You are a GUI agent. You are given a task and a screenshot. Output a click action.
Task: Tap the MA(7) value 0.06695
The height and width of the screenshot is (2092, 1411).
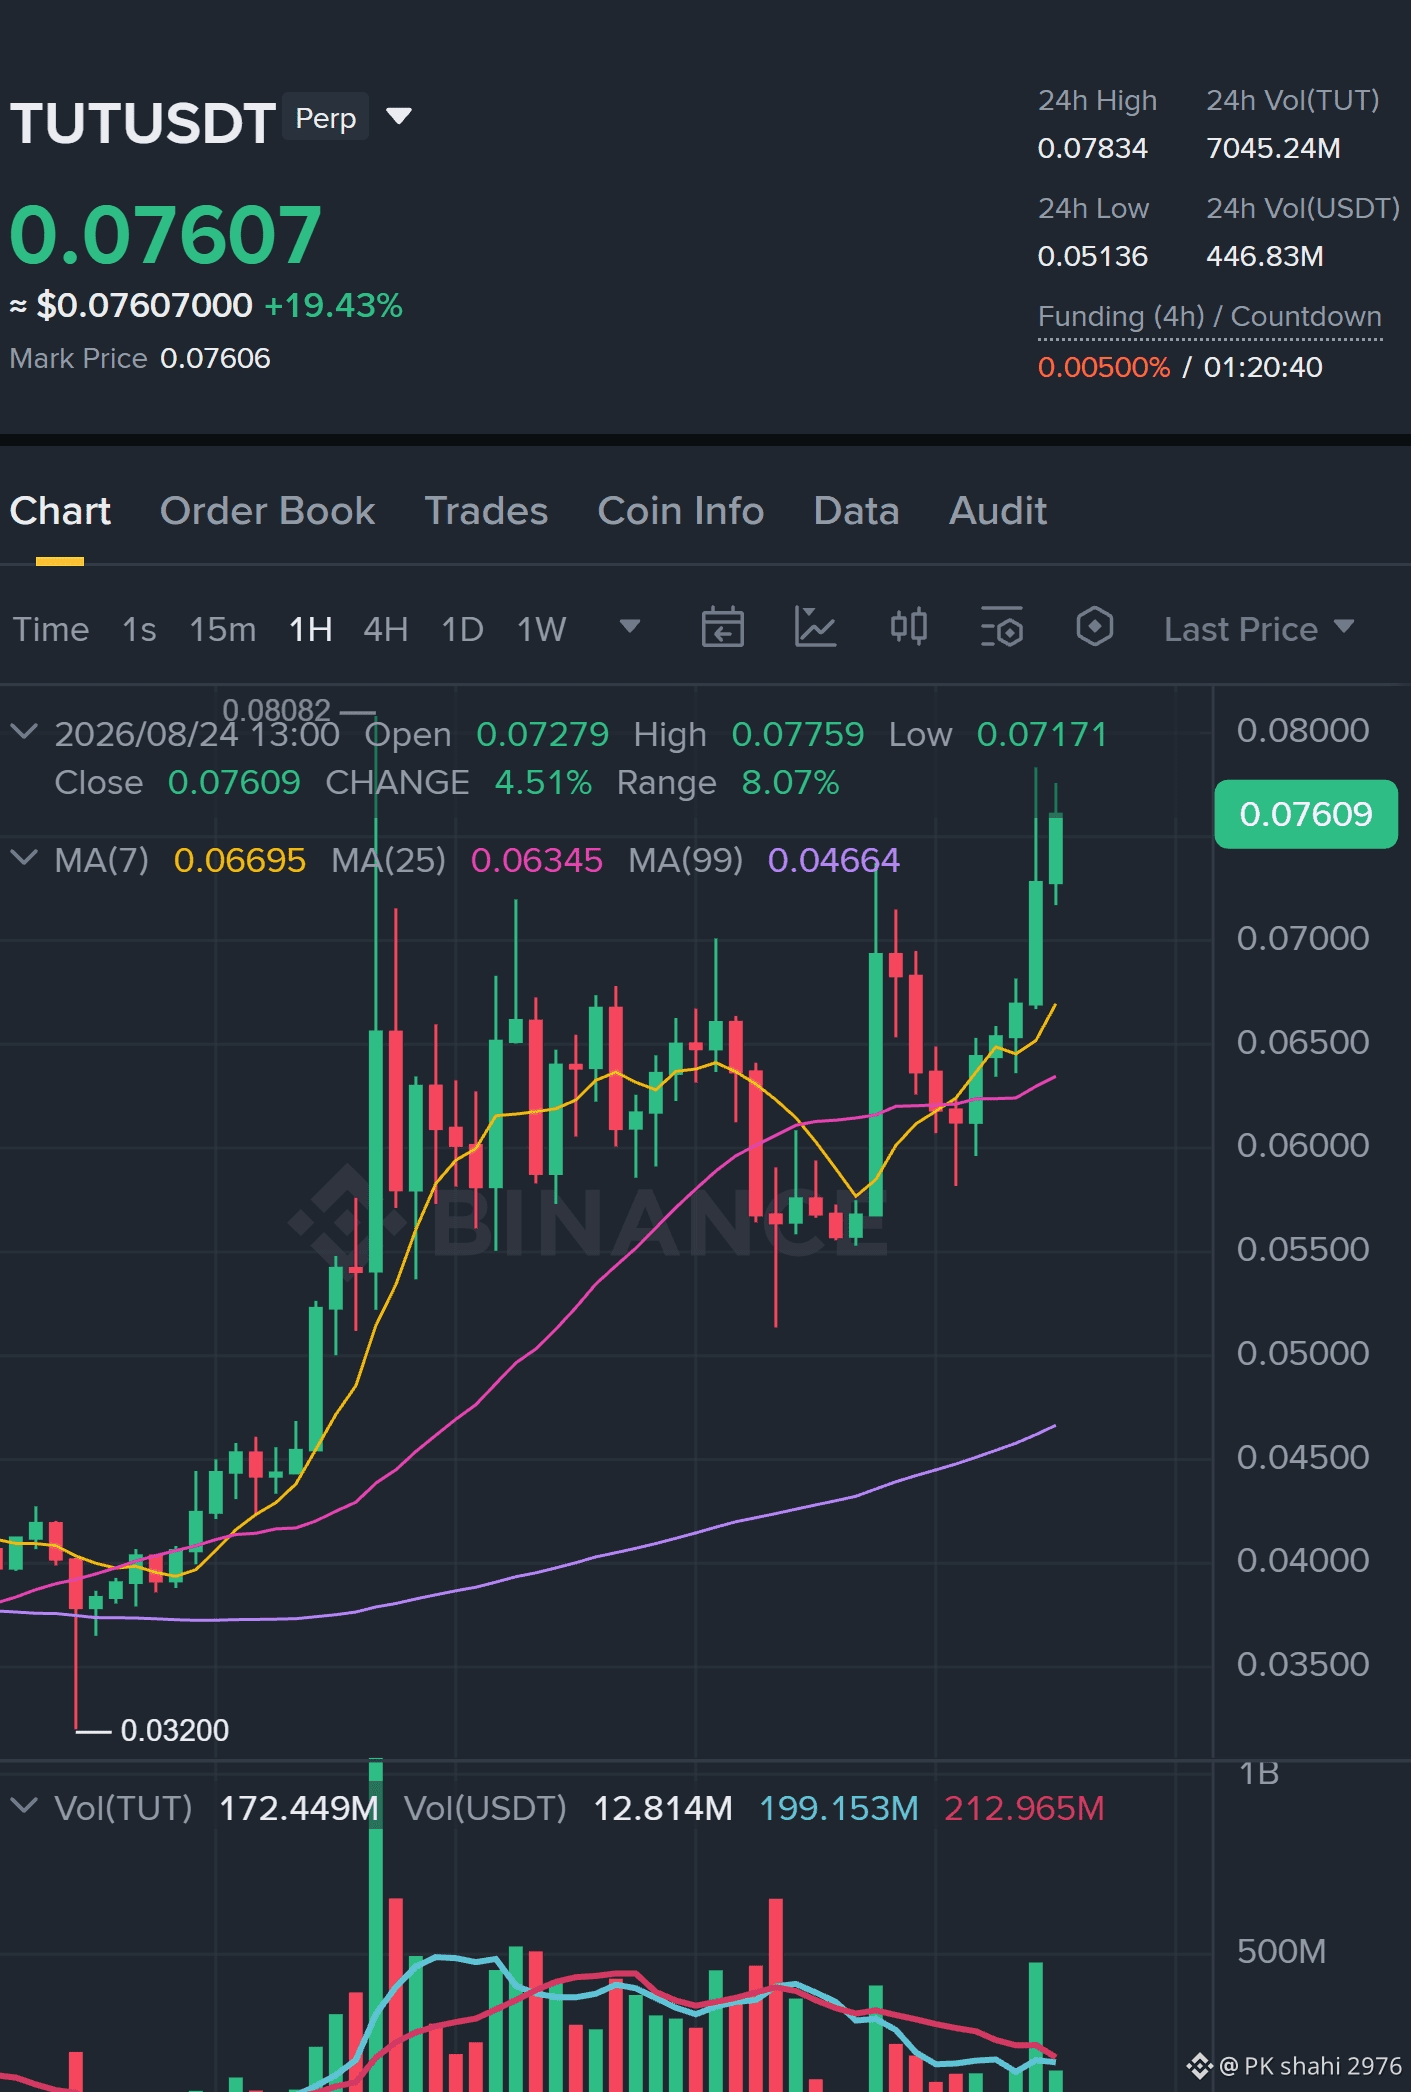click(240, 860)
